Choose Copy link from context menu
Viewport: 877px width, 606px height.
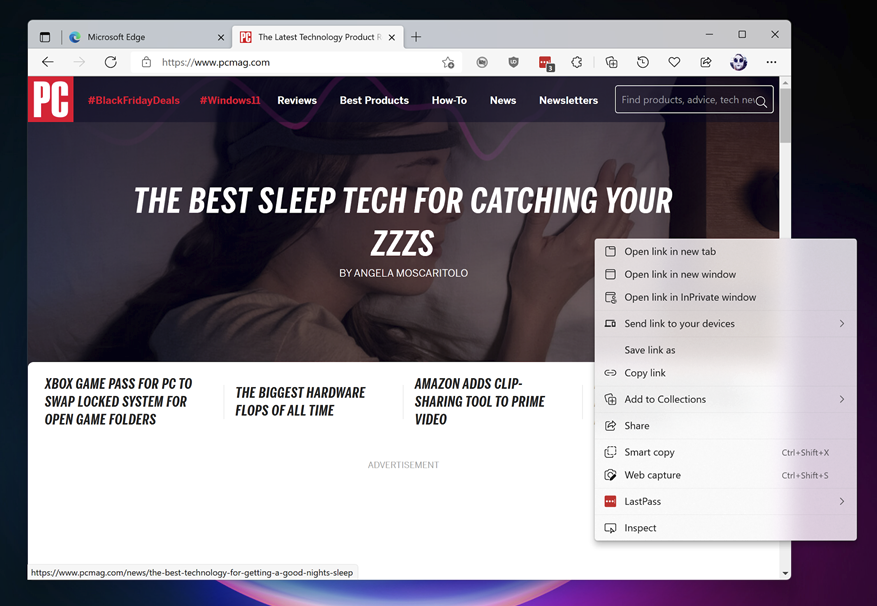click(x=725, y=373)
